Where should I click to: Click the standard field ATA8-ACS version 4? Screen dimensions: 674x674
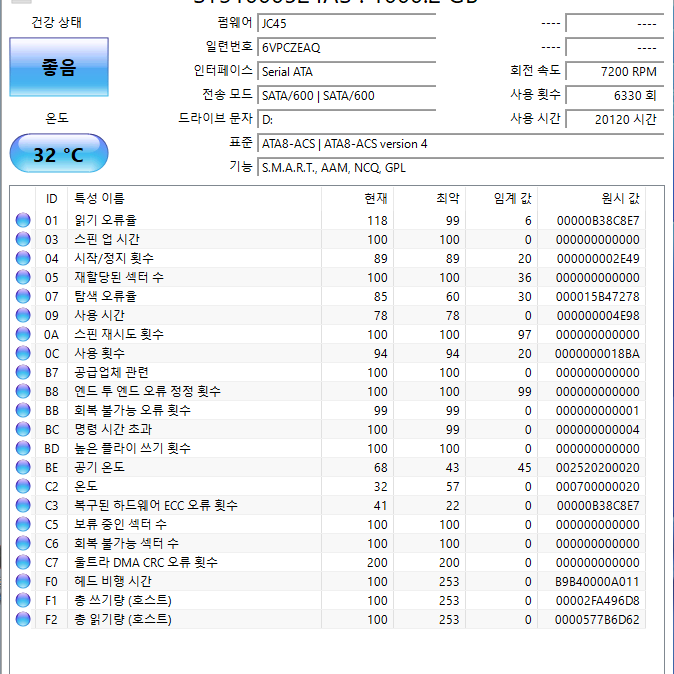coord(460,144)
